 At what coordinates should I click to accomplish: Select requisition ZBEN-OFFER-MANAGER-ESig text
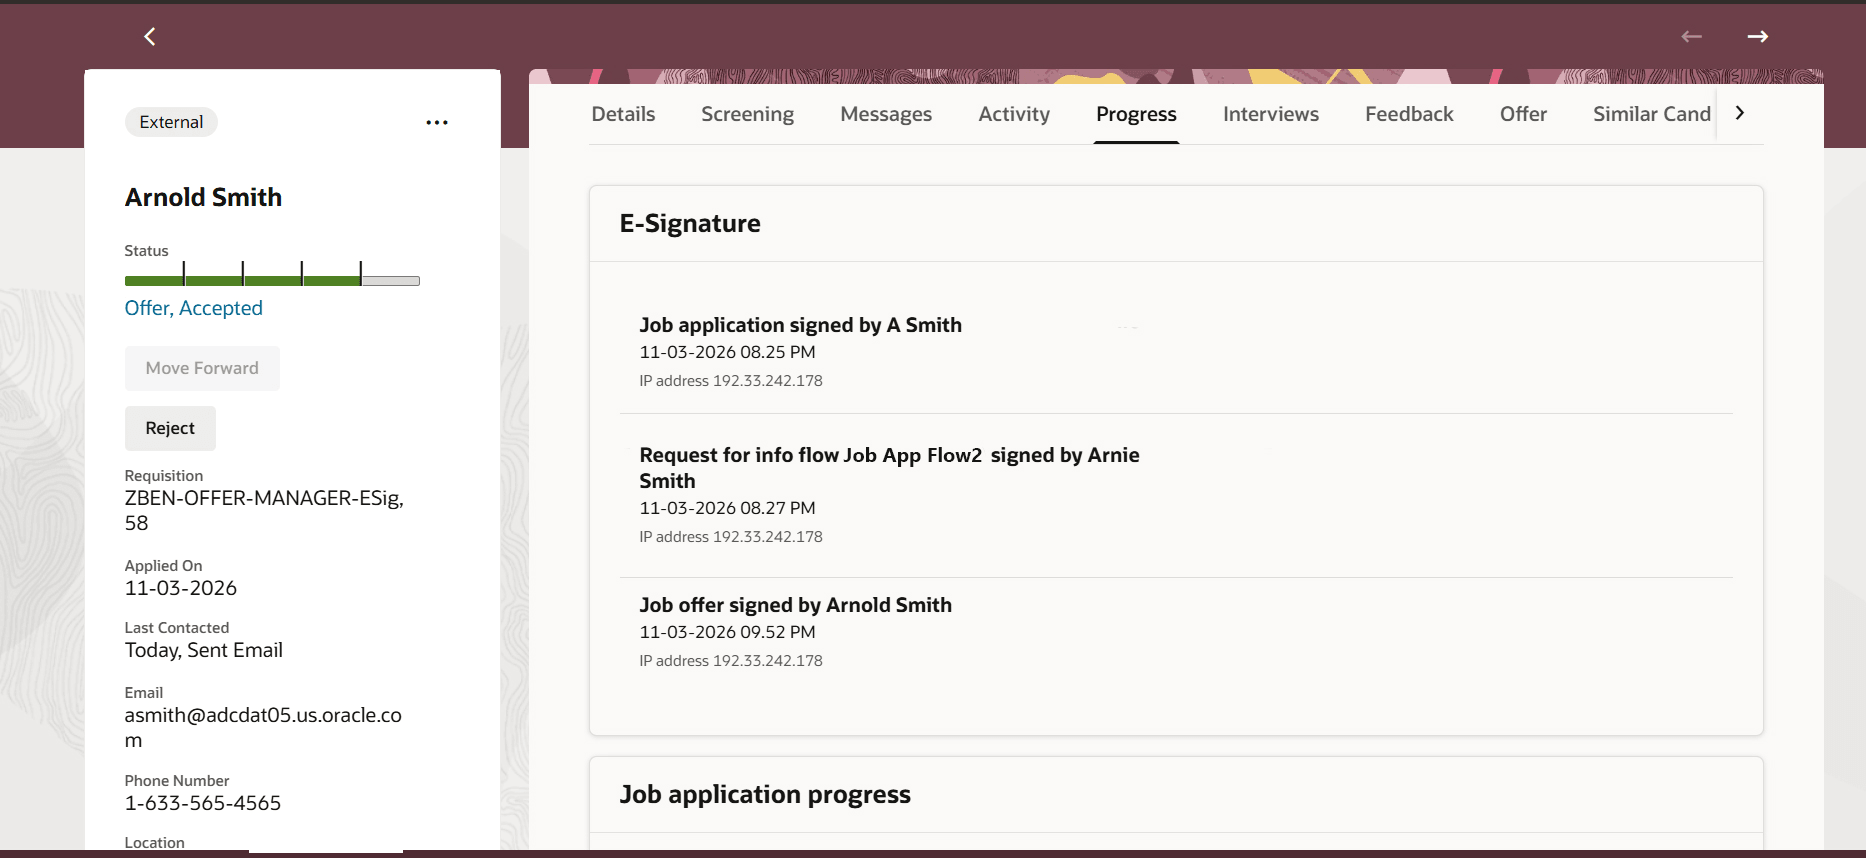point(264,510)
